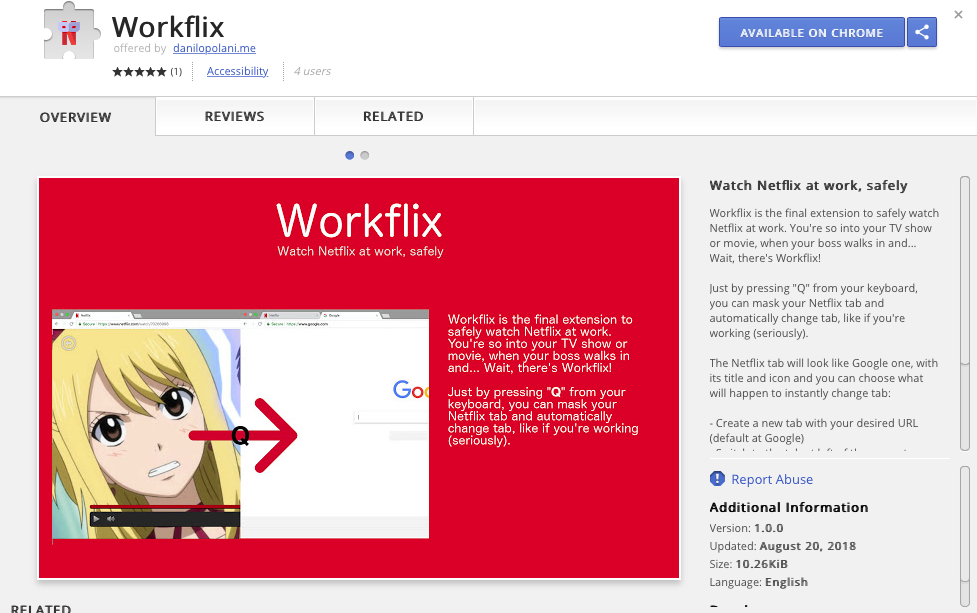The image size is (977, 613).
Task: Switch to the Related tab
Action: pyautogui.click(x=393, y=116)
